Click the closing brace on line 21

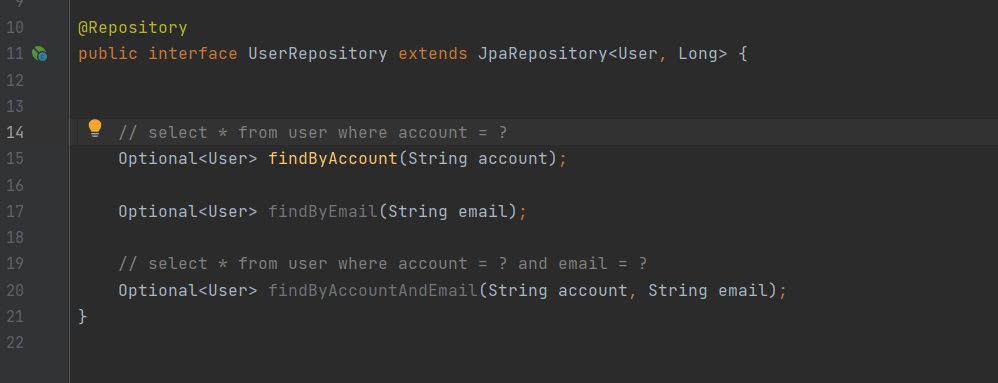click(x=83, y=316)
